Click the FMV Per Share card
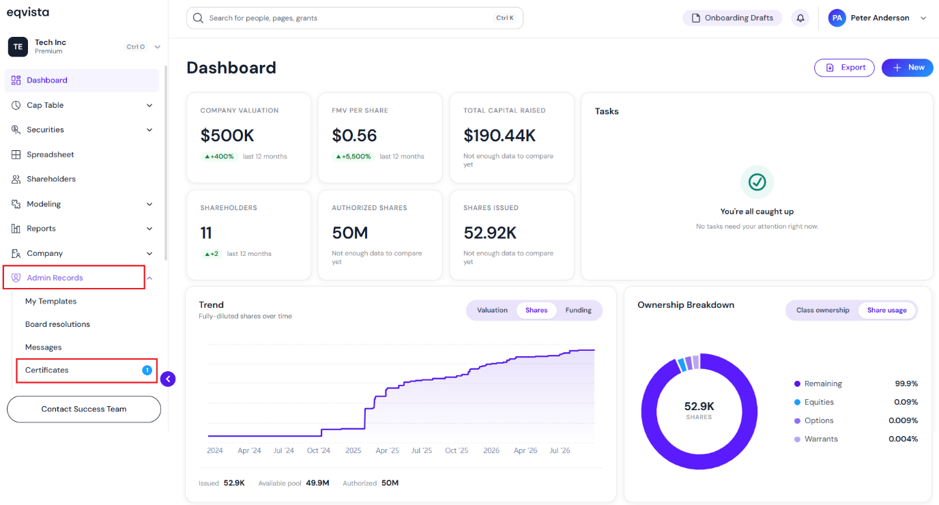This screenshot has width=939, height=505. point(380,138)
